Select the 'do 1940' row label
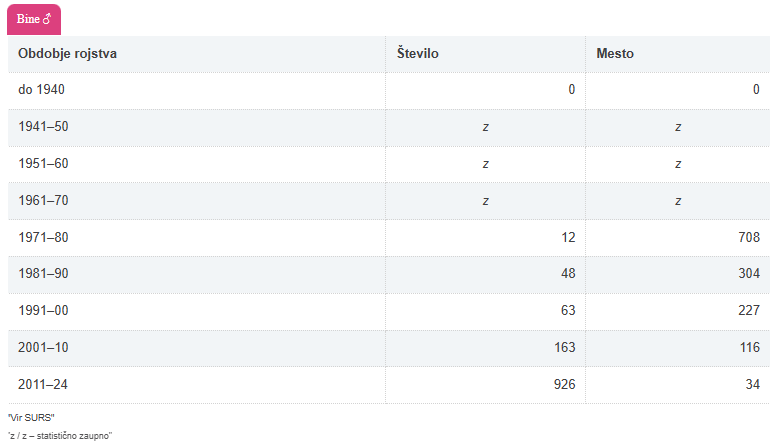 41,90
